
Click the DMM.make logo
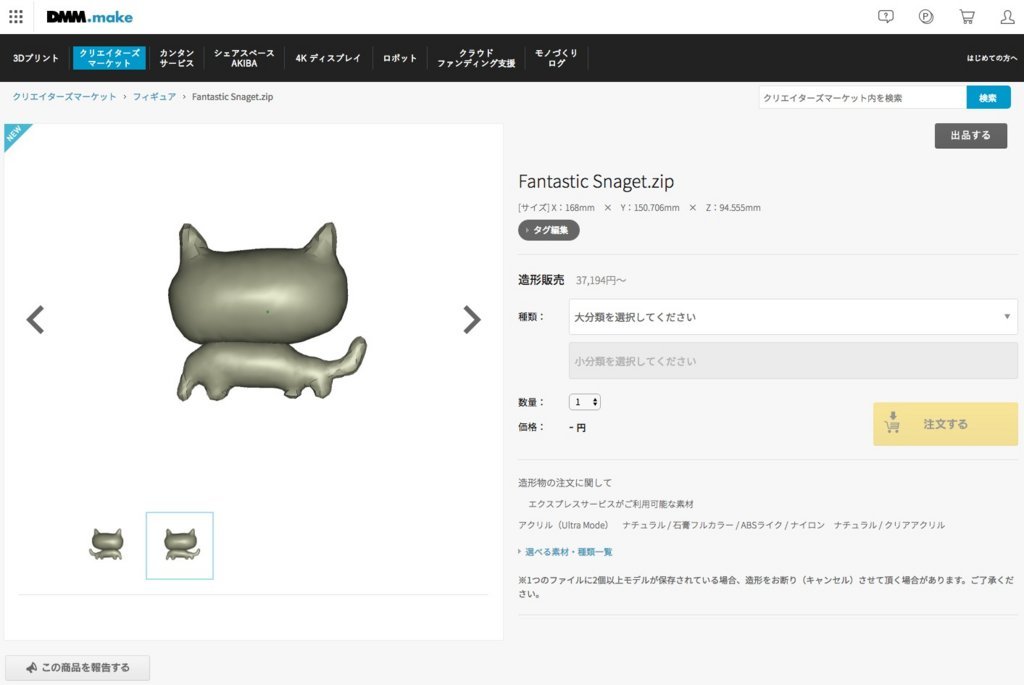click(x=89, y=17)
